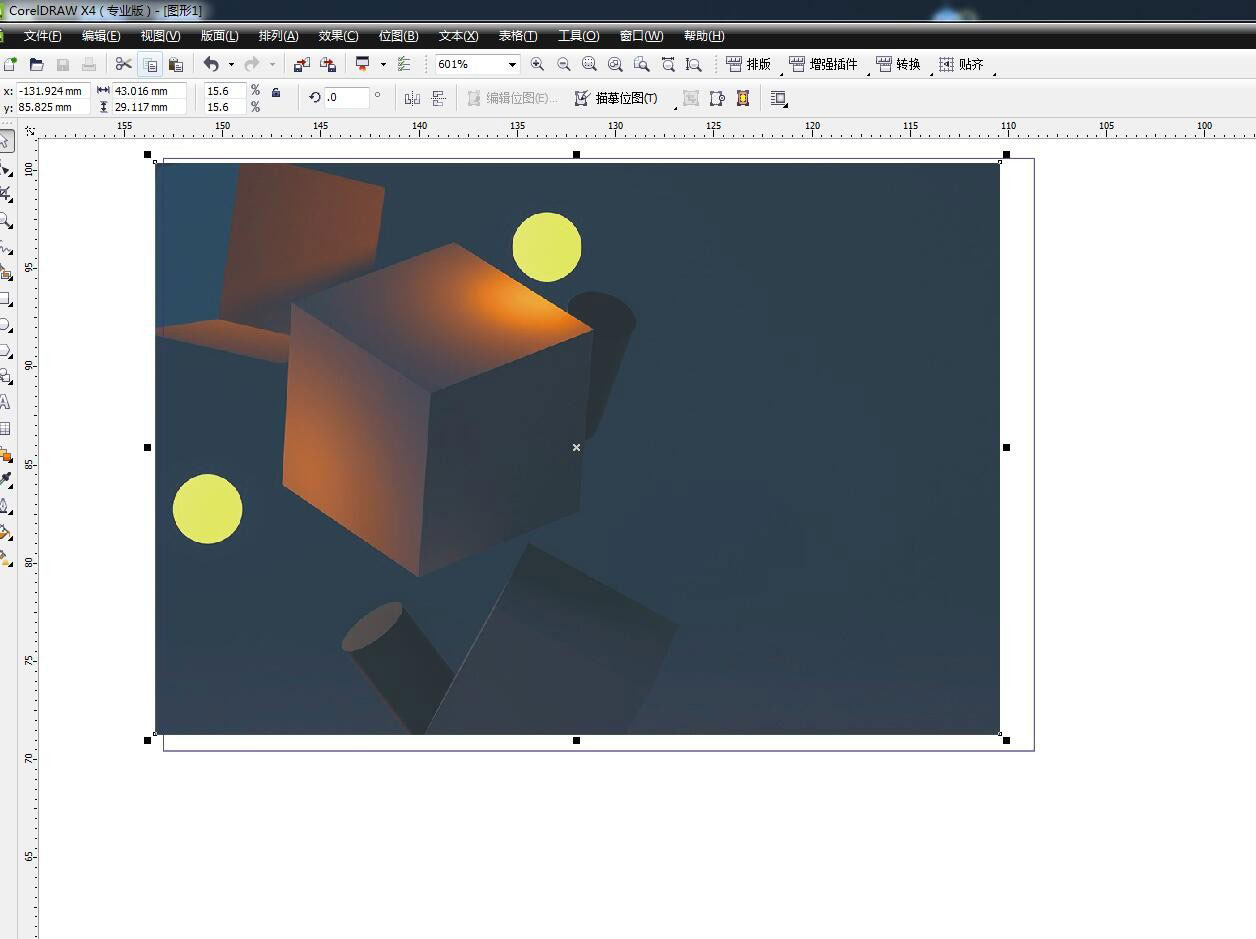Click the Open folder icon

(37, 64)
